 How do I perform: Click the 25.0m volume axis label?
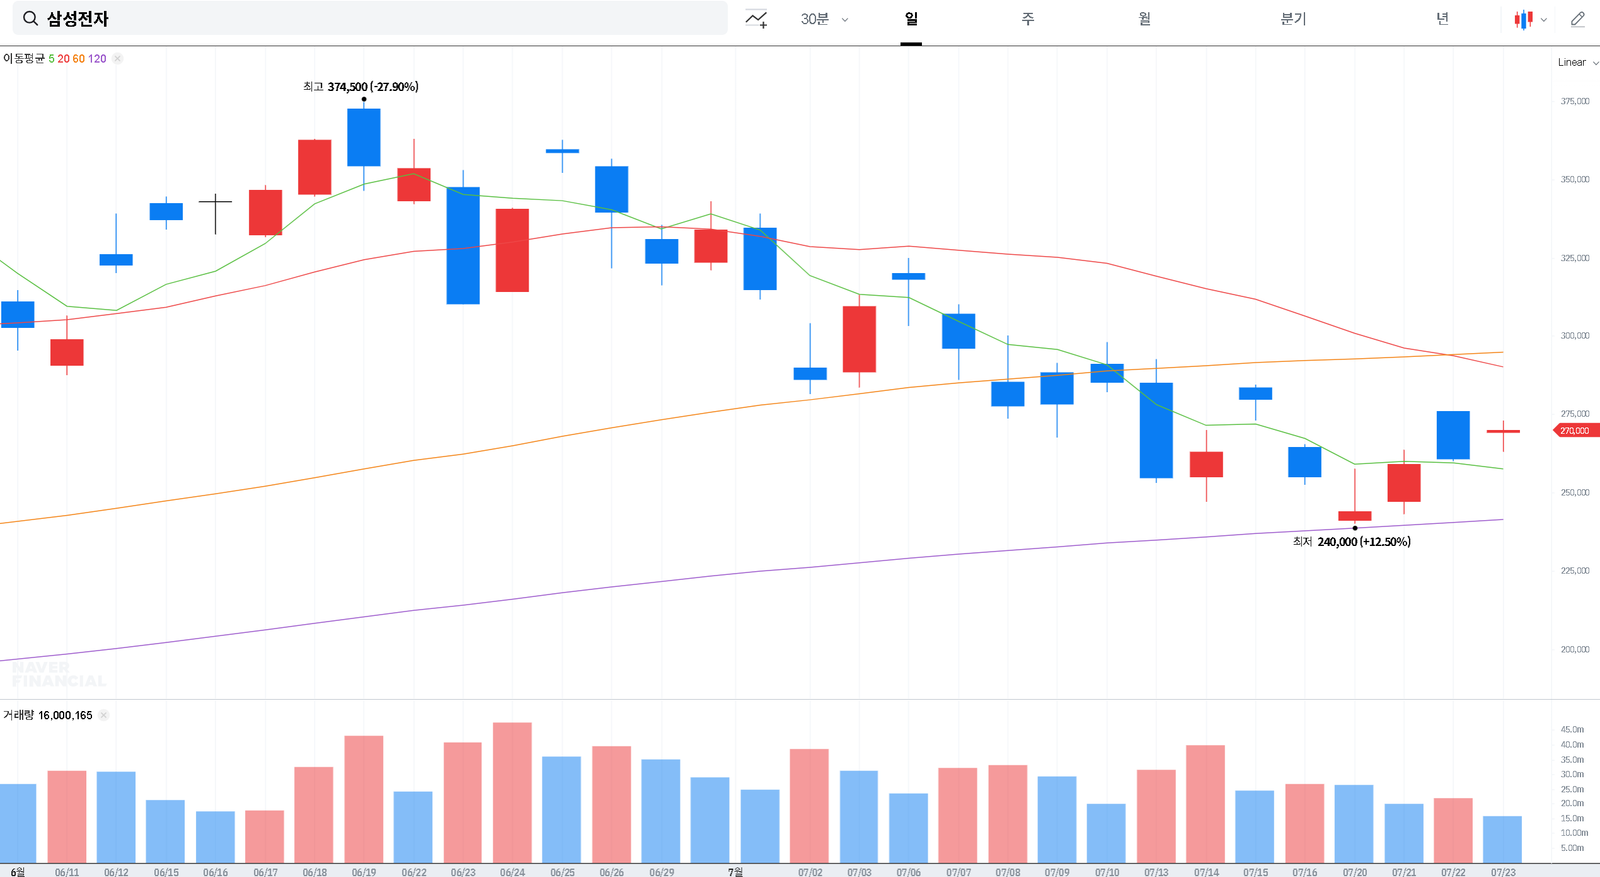(1572, 789)
